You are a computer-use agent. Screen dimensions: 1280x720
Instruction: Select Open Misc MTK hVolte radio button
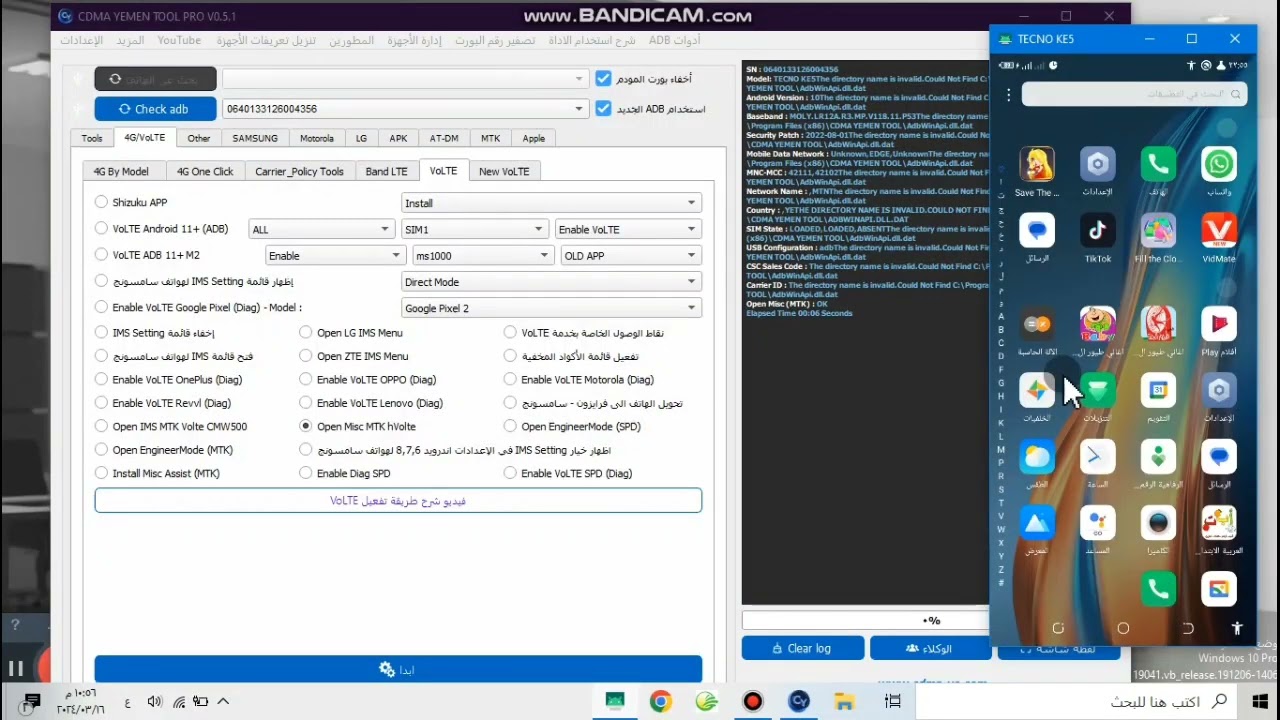[306, 426]
